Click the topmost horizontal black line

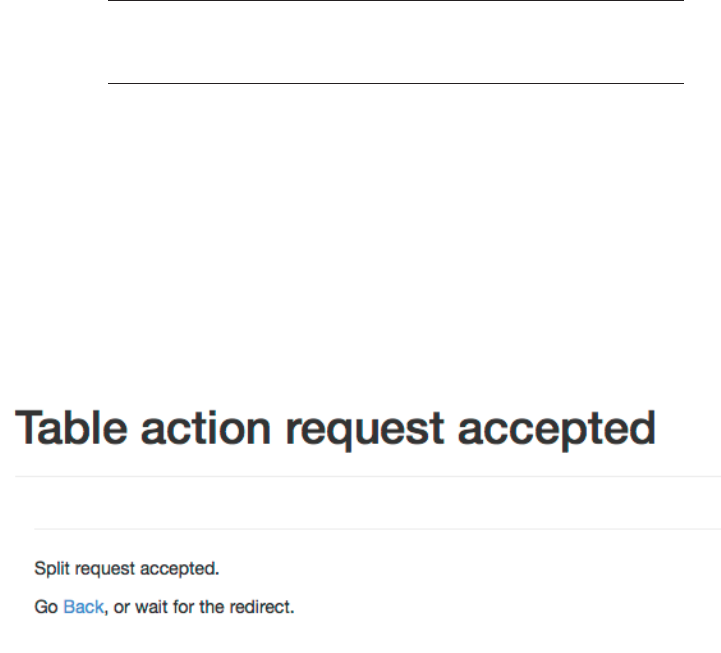[394, 1]
